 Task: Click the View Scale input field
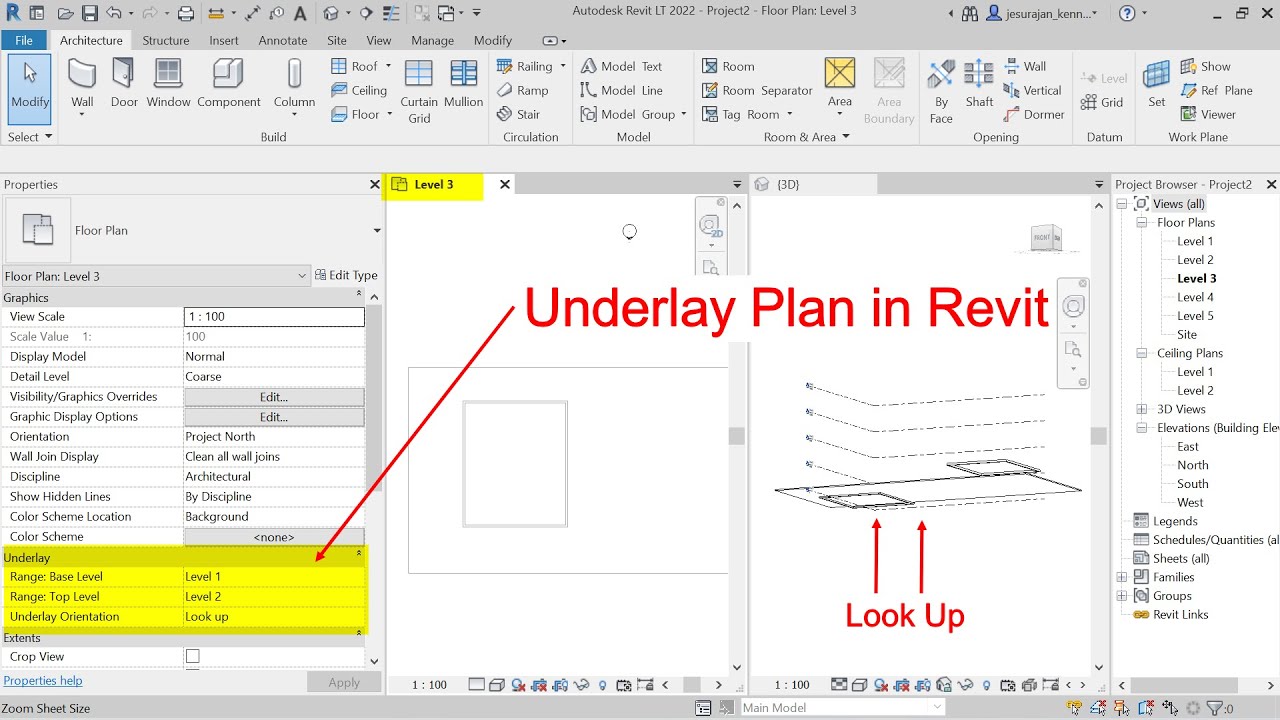[x=274, y=317]
